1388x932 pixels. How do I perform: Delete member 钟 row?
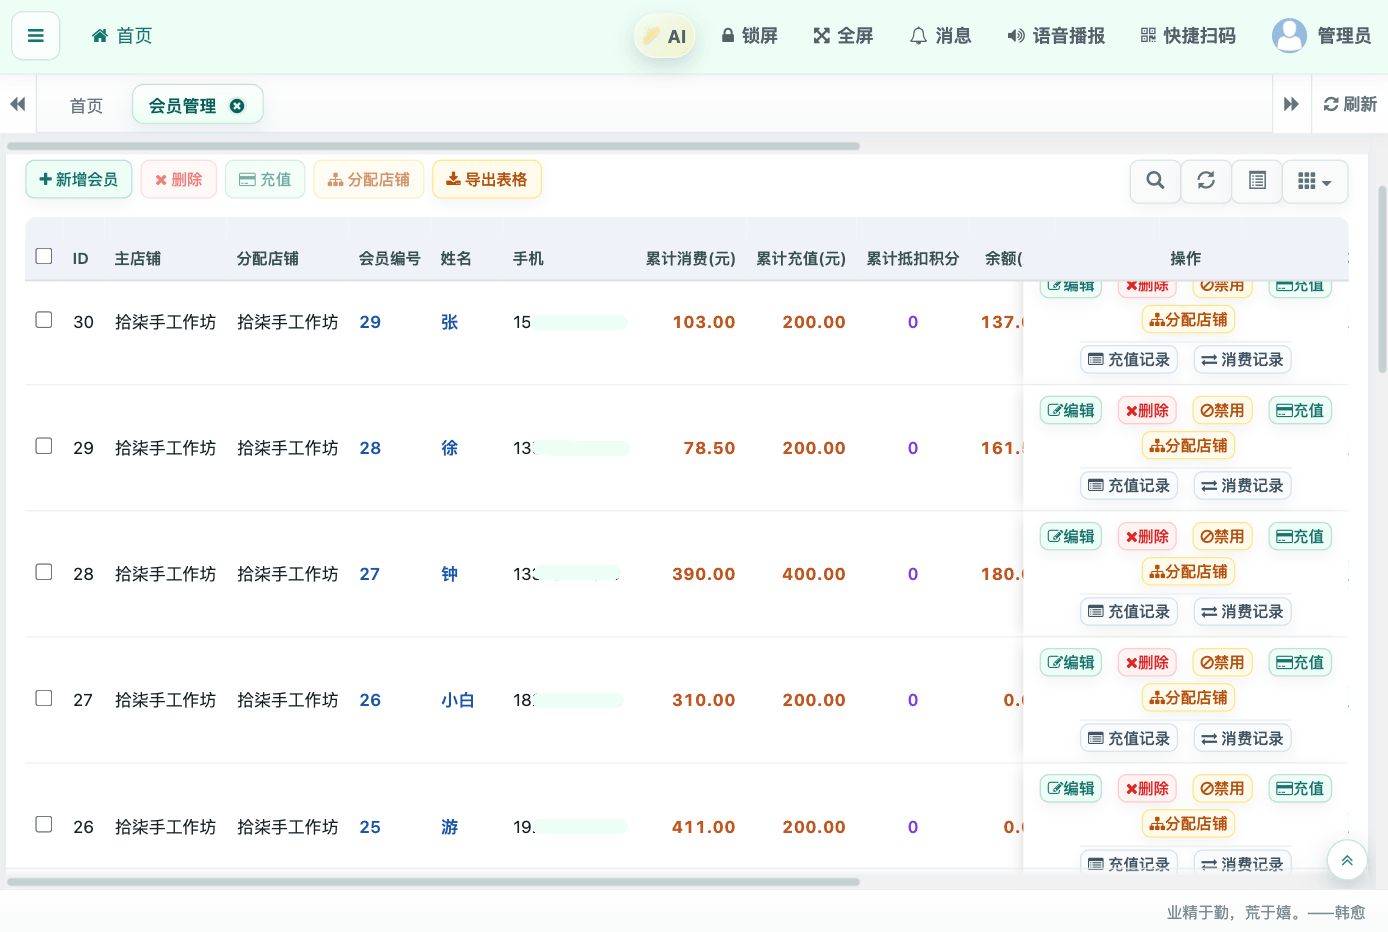click(x=1147, y=536)
